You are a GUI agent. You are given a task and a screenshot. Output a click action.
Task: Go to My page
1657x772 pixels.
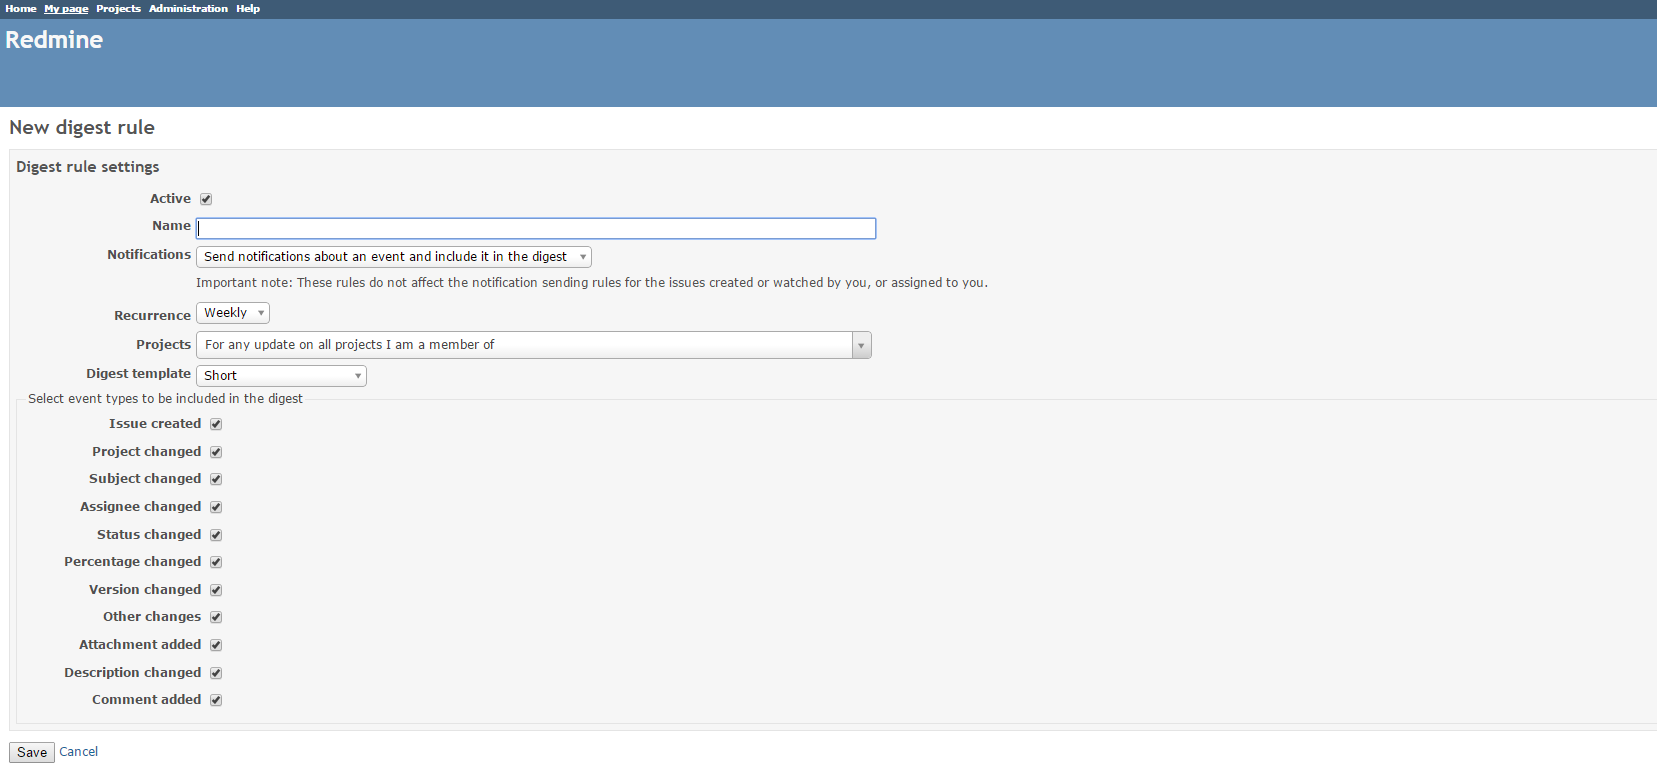click(x=66, y=9)
